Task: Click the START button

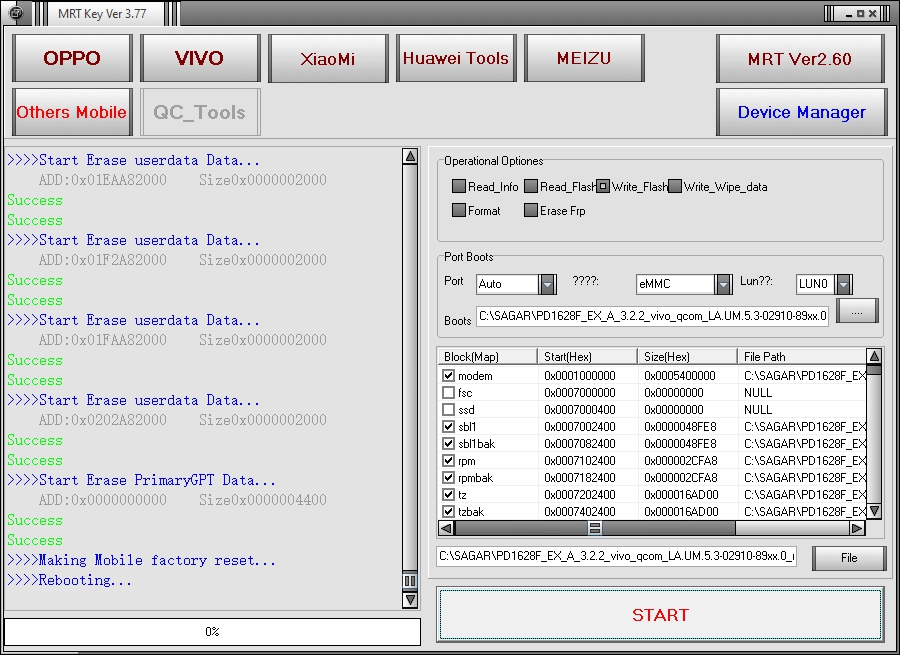Action: point(660,614)
